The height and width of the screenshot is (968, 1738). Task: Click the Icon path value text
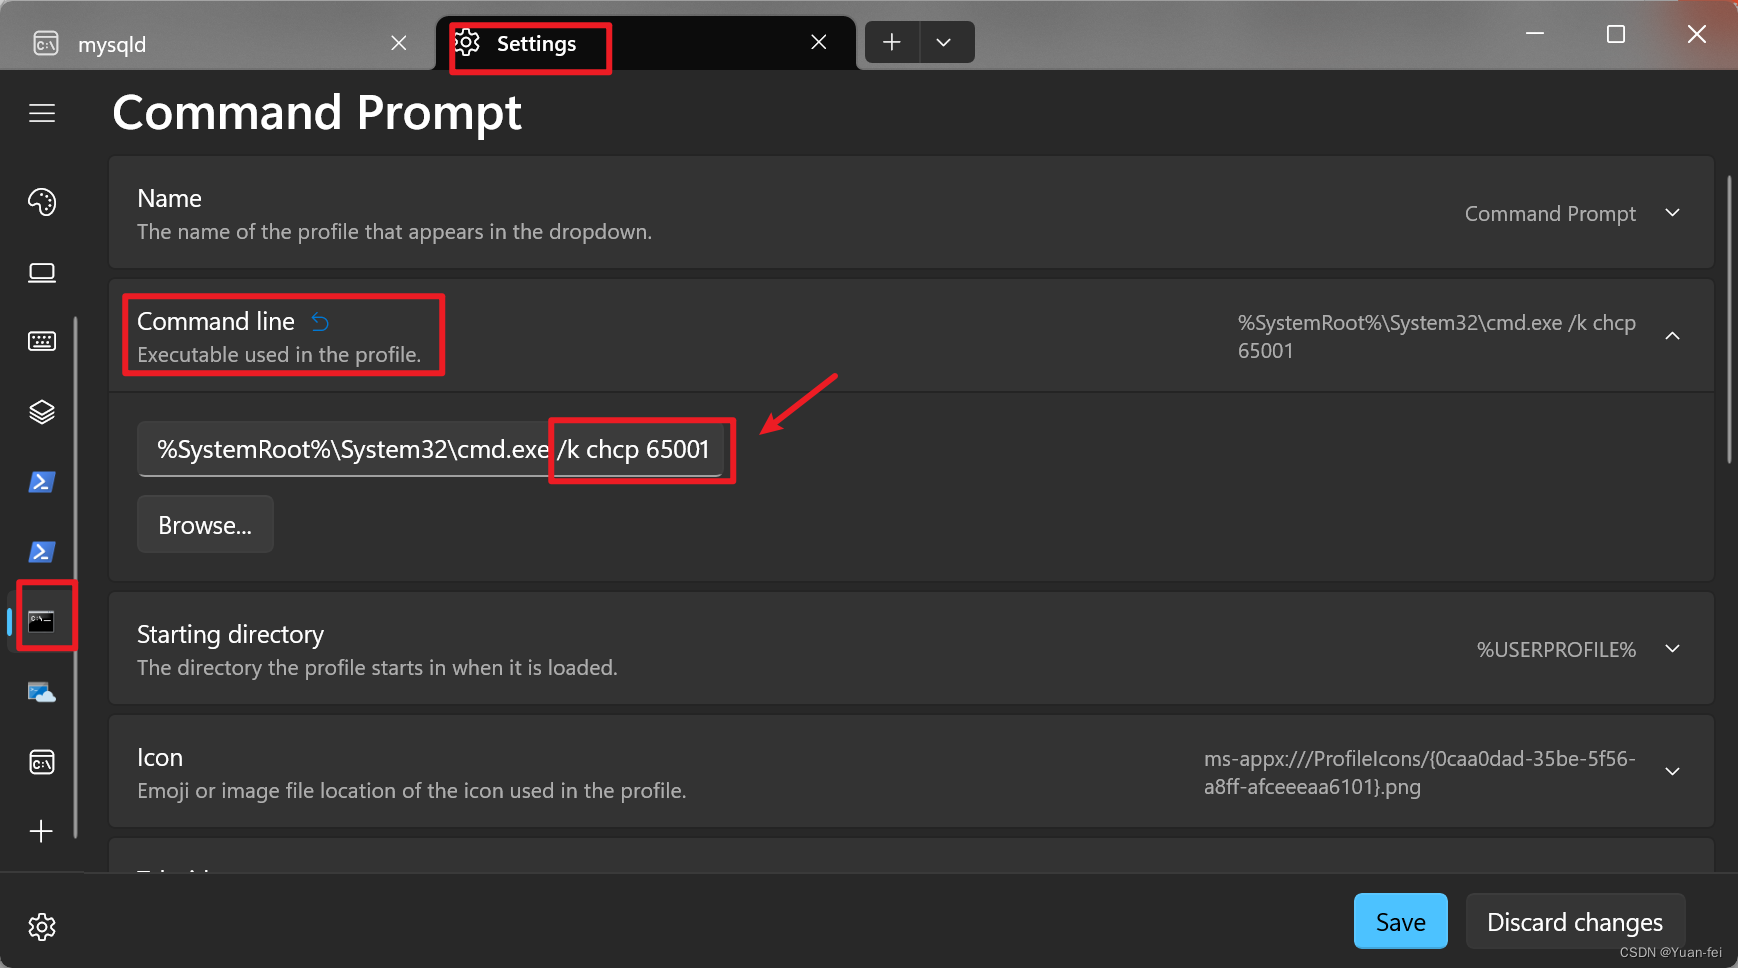click(x=1420, y=773)
